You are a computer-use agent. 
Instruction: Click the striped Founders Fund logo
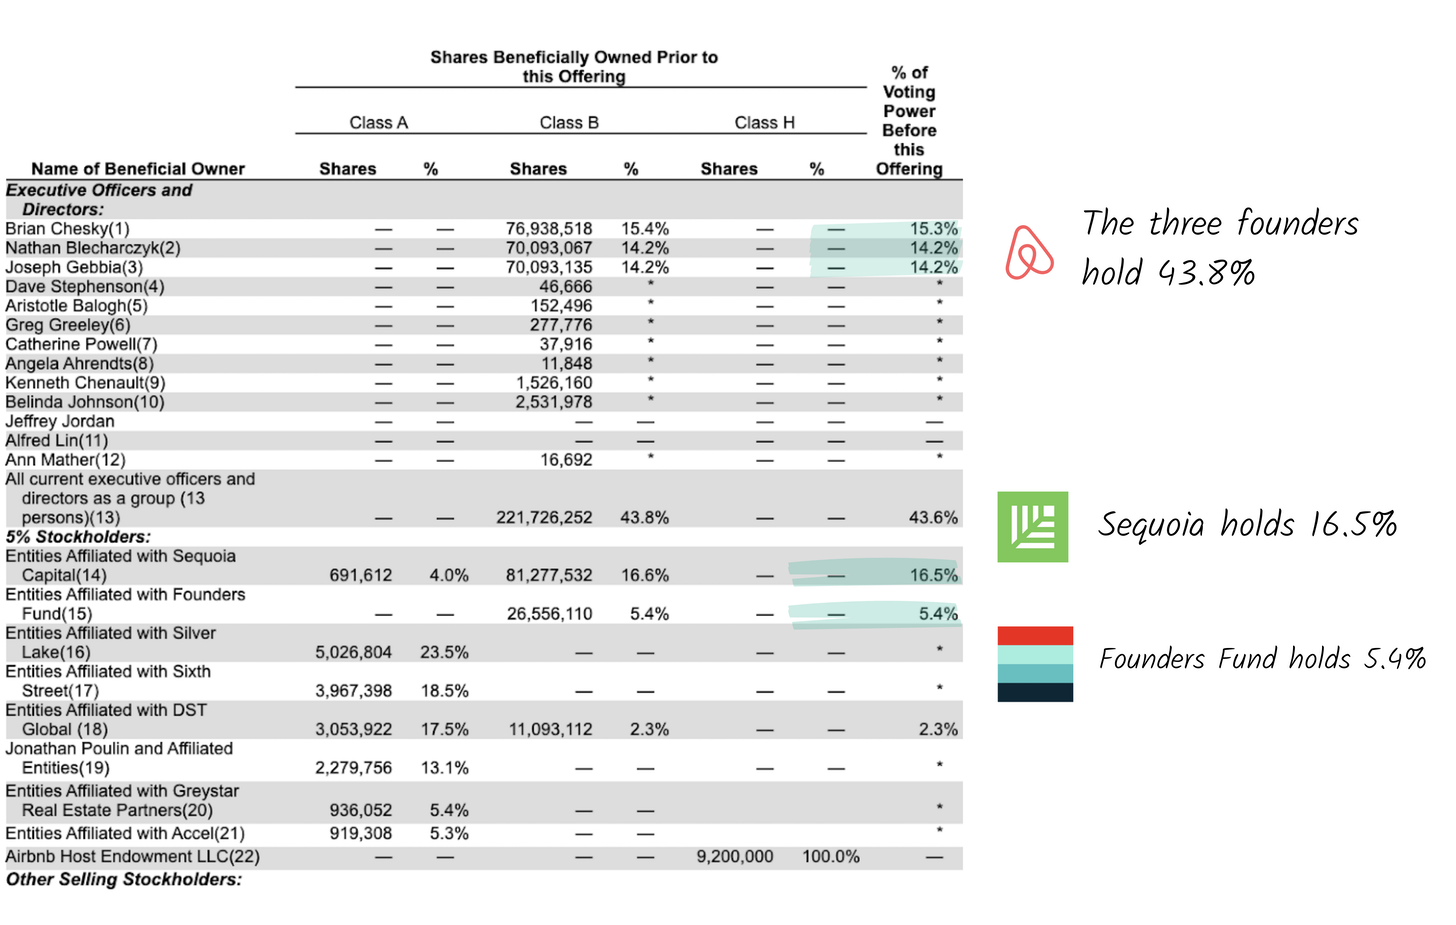coord(1035,664)
